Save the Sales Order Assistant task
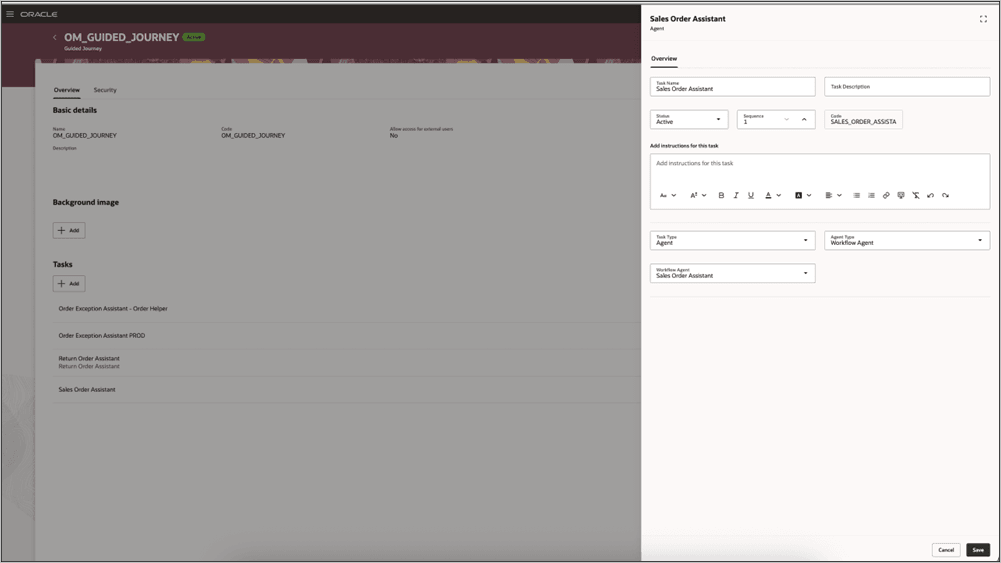The height and width of the screenshot is (563, 1001). tap(978, 550)
